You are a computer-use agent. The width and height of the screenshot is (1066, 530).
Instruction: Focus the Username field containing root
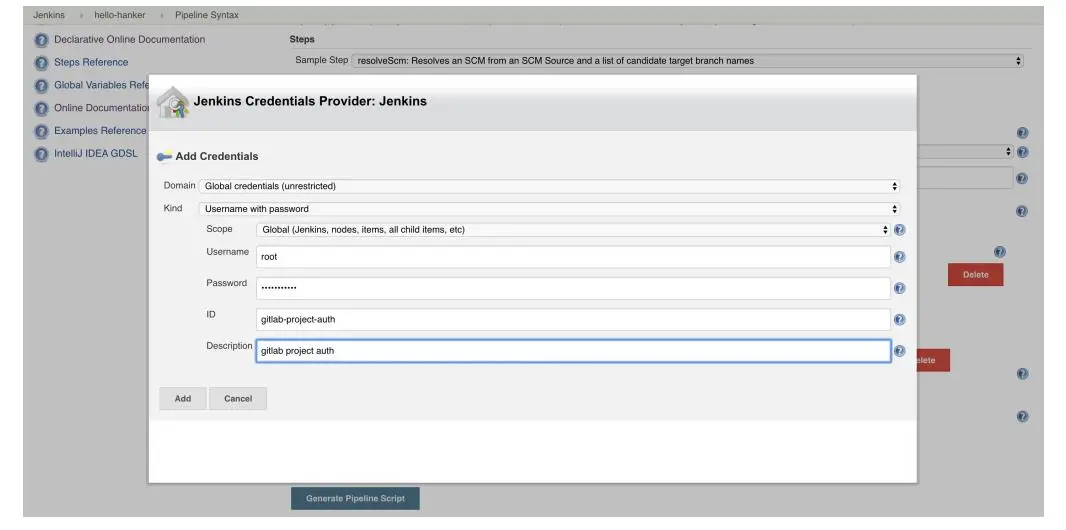(x=573, y=257)
